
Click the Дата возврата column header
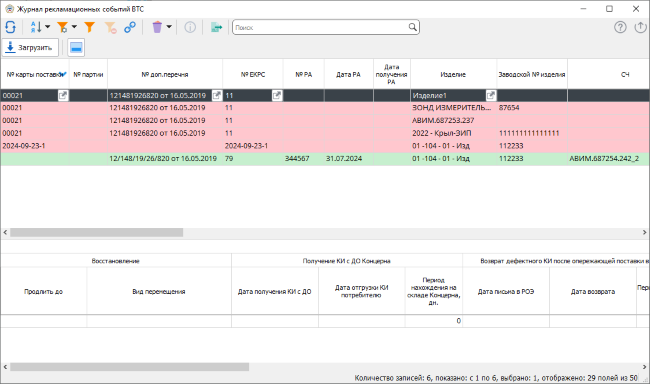(x=593, y=292)
